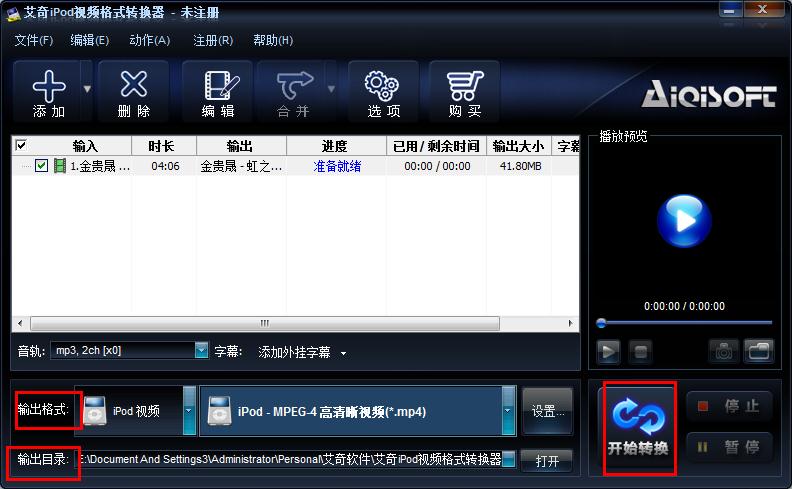Click the film icon of 1.金贵晟 row
The height and width of the screenshot is (489, 792).
coord(60,166)
